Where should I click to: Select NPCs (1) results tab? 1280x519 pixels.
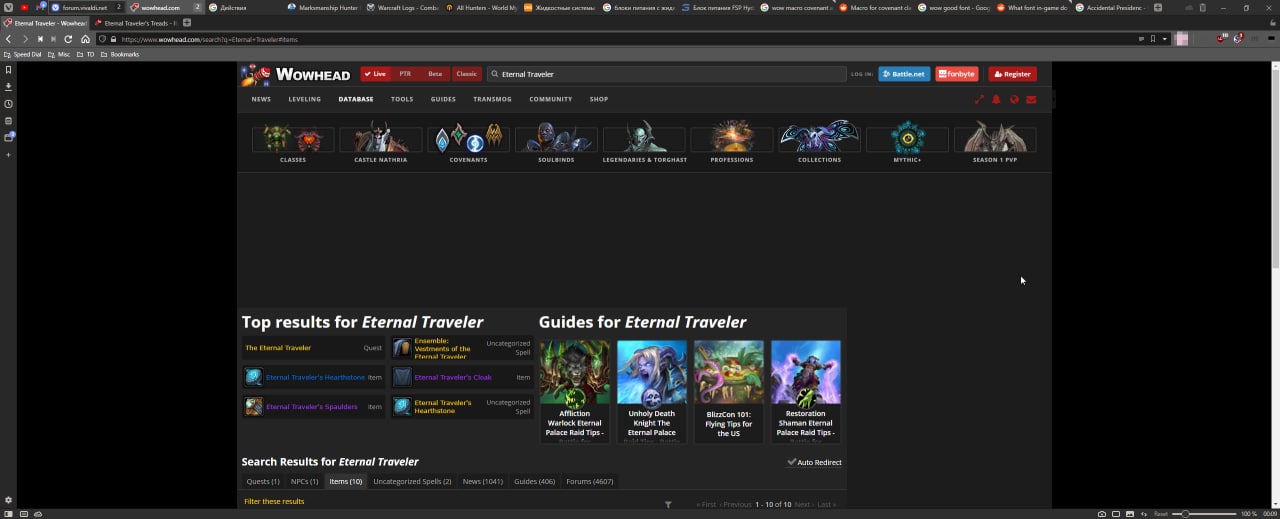pos(305,481)
